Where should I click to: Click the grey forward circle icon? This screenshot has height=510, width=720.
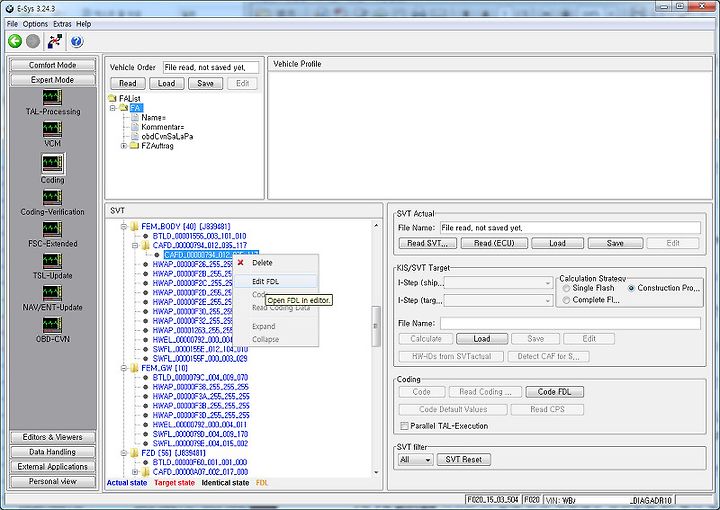pos(33,42)
